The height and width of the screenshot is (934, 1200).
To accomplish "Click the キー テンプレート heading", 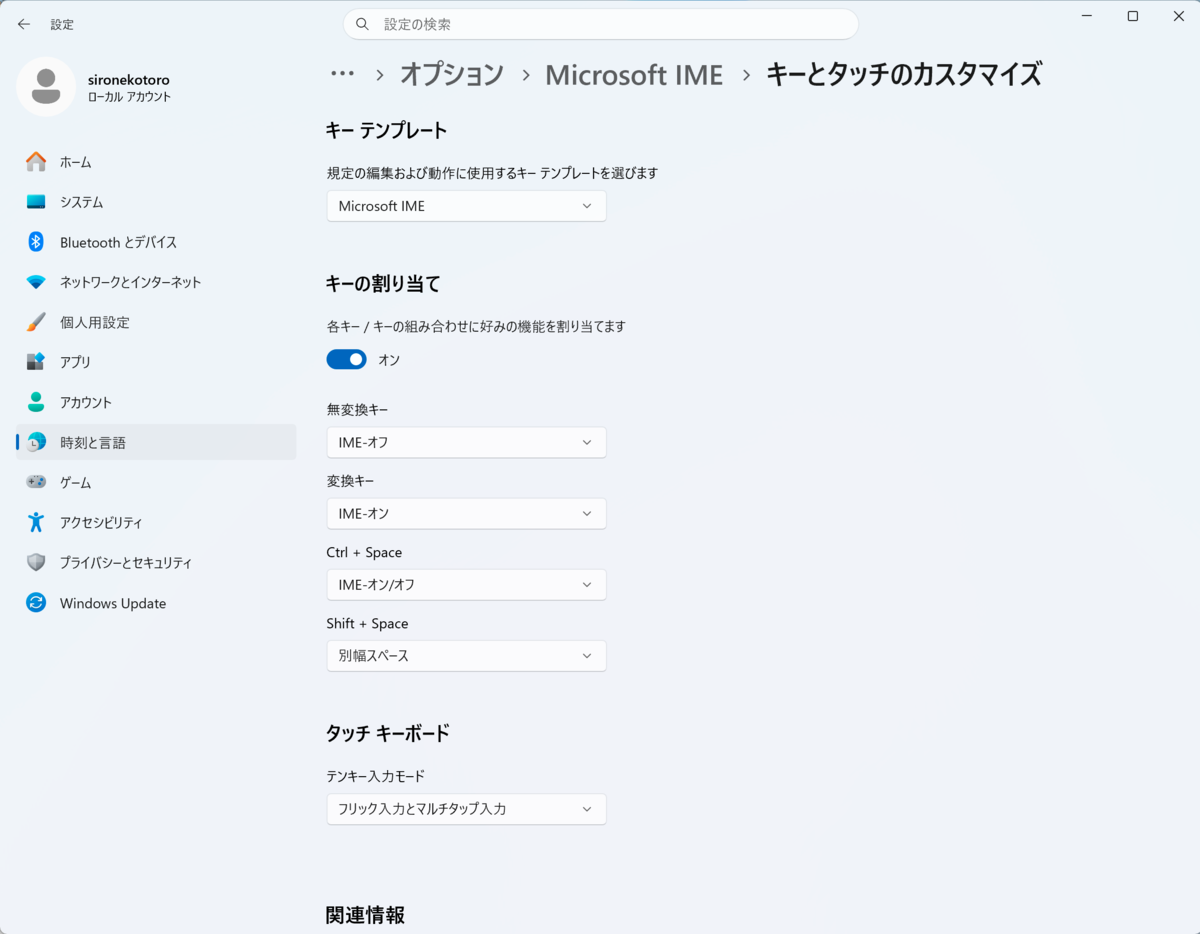I will (386, 130).
